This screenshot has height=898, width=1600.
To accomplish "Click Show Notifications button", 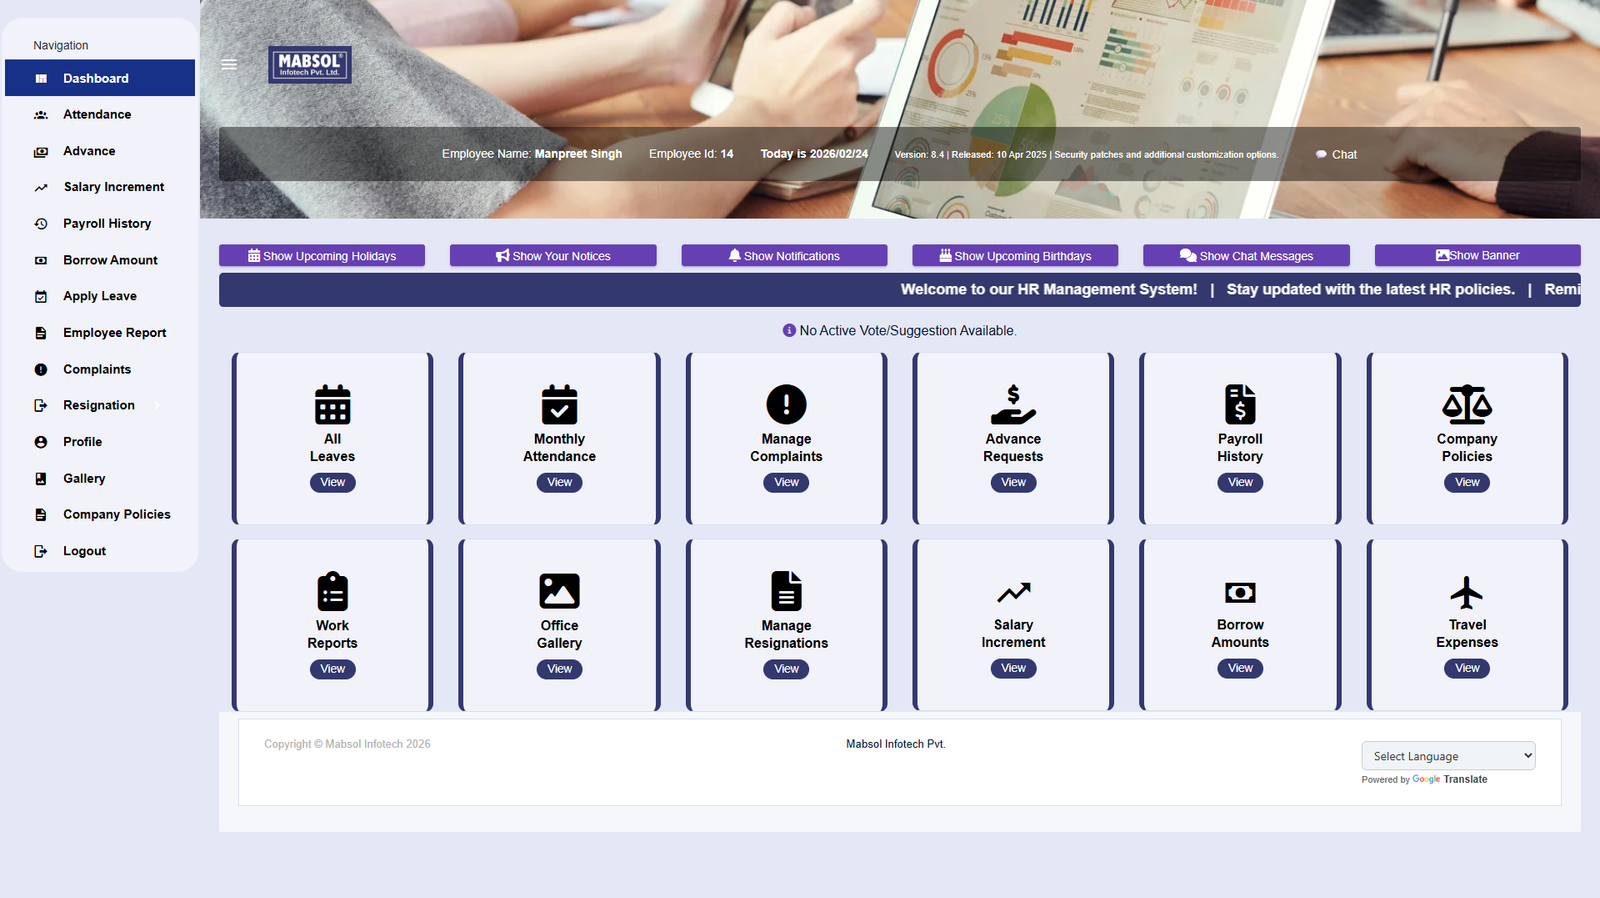I will pos(784,256).
